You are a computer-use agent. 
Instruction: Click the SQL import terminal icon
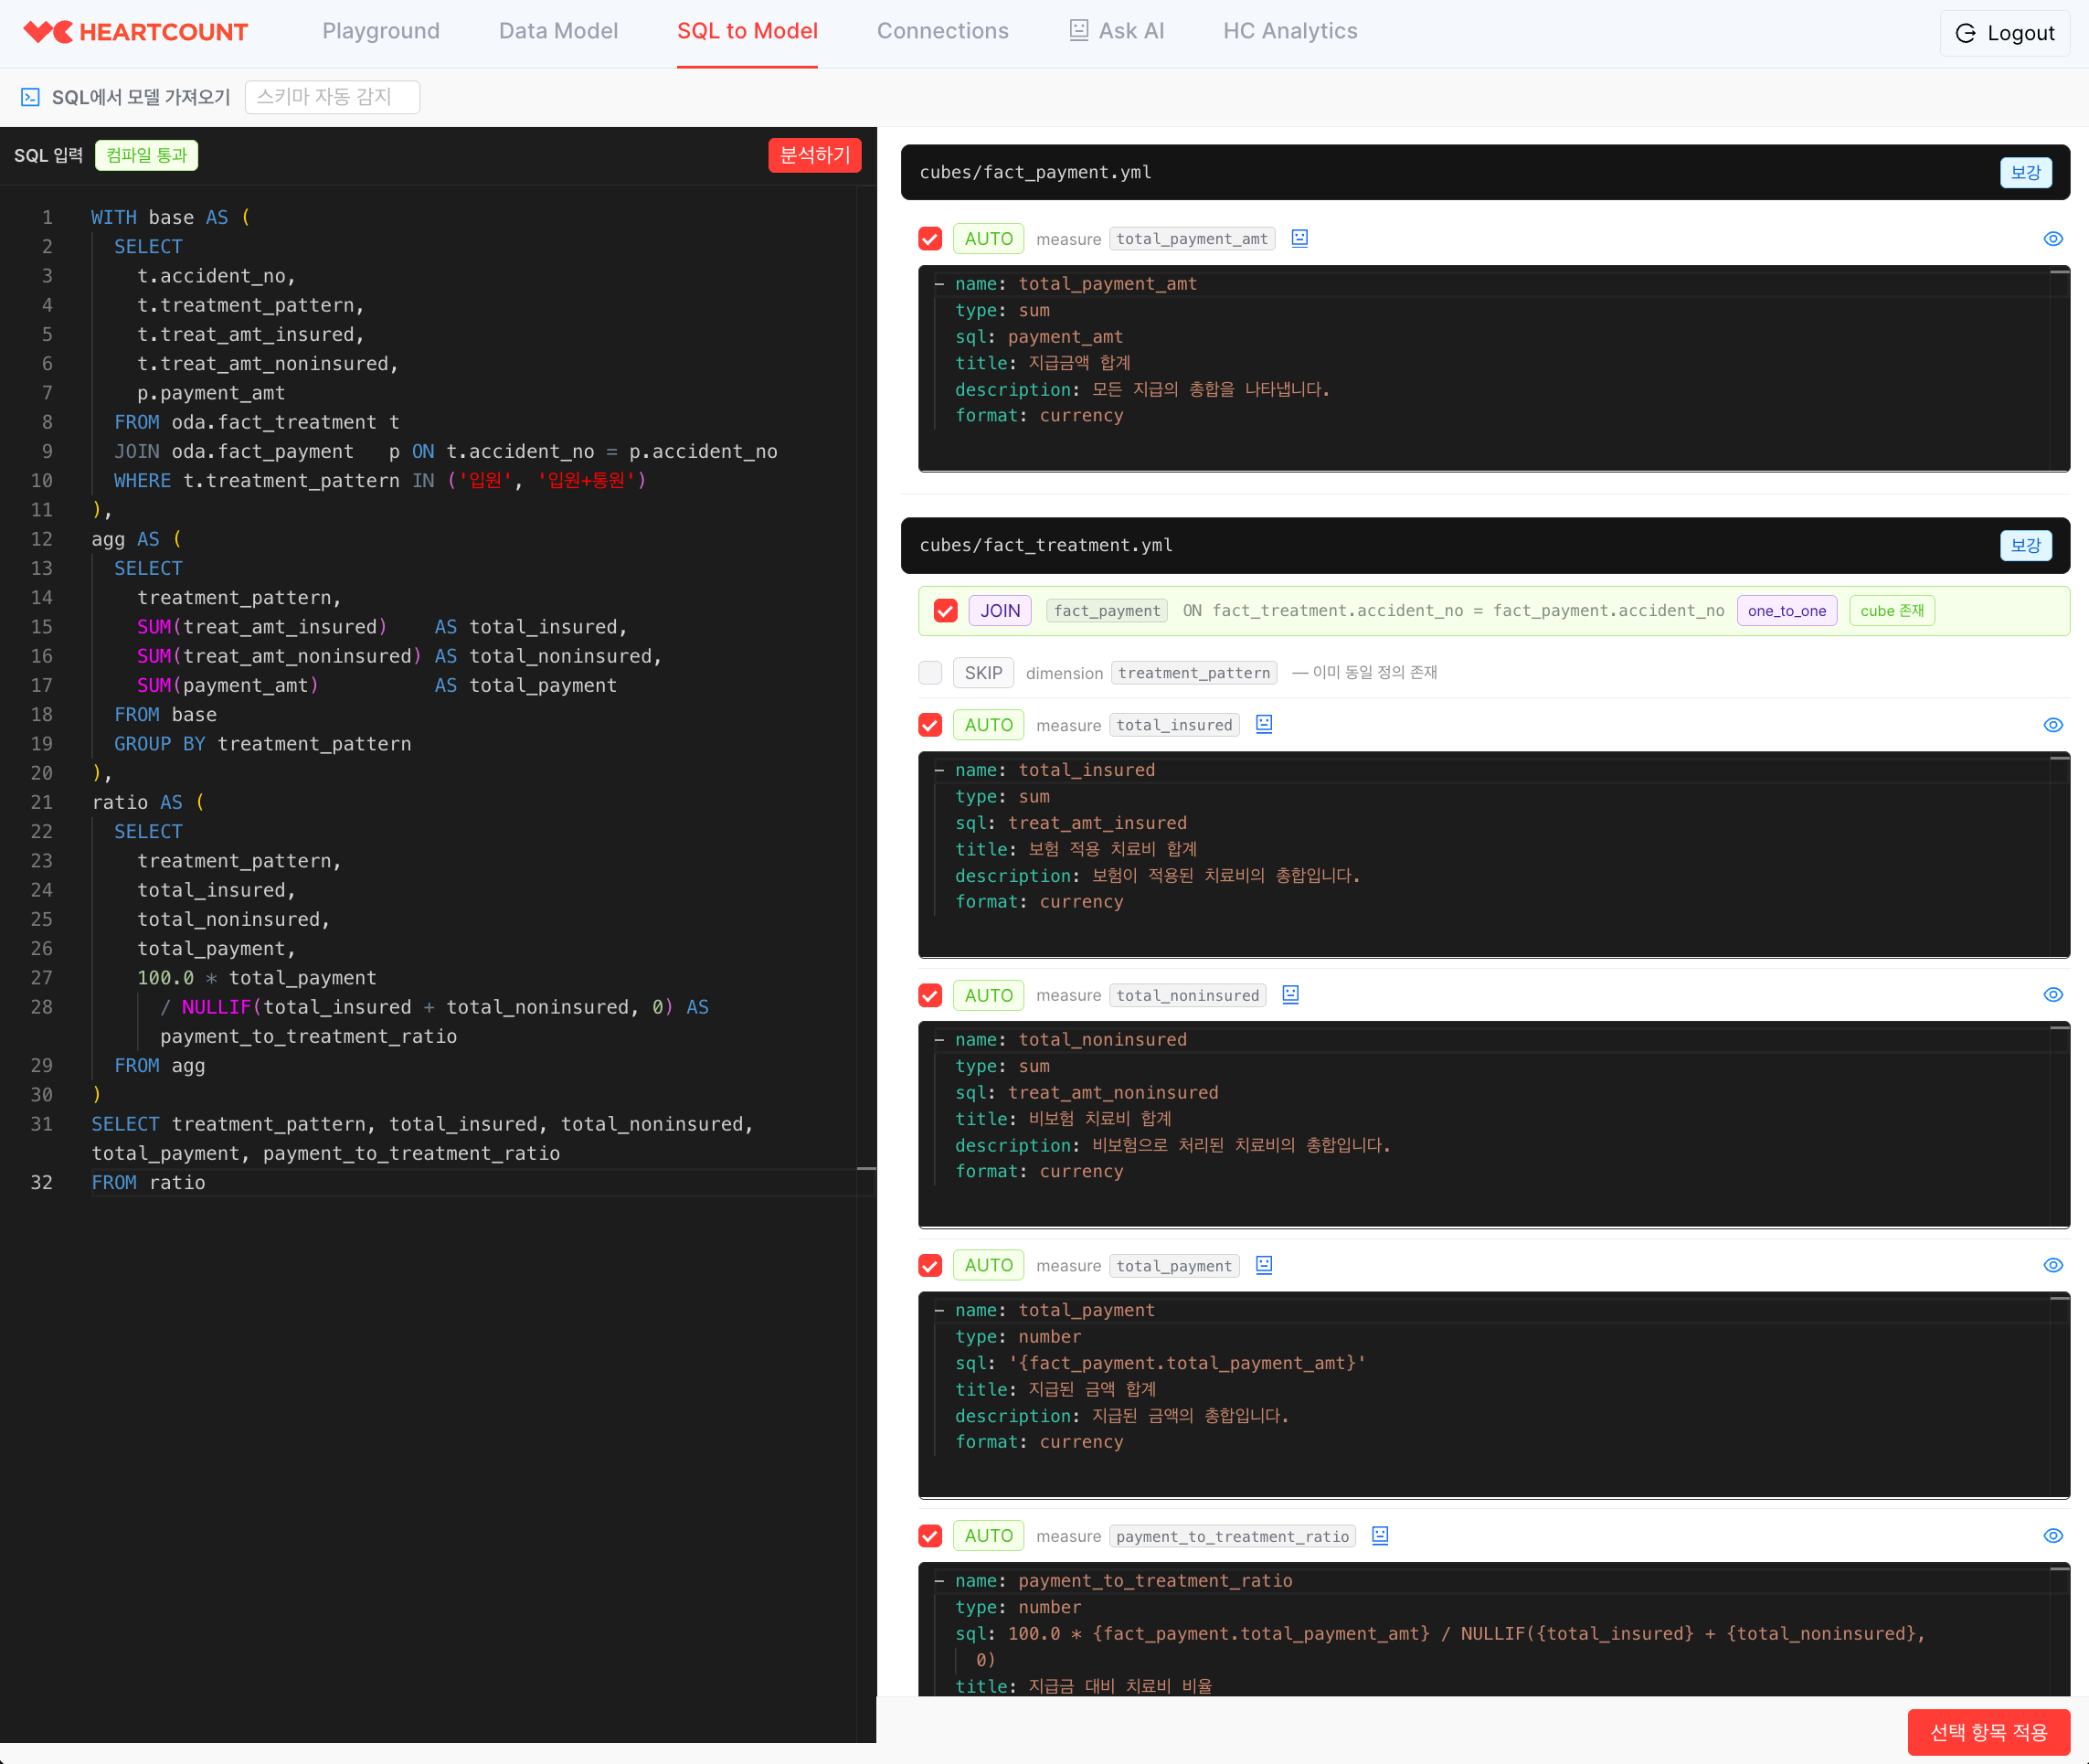coord(30,97)
